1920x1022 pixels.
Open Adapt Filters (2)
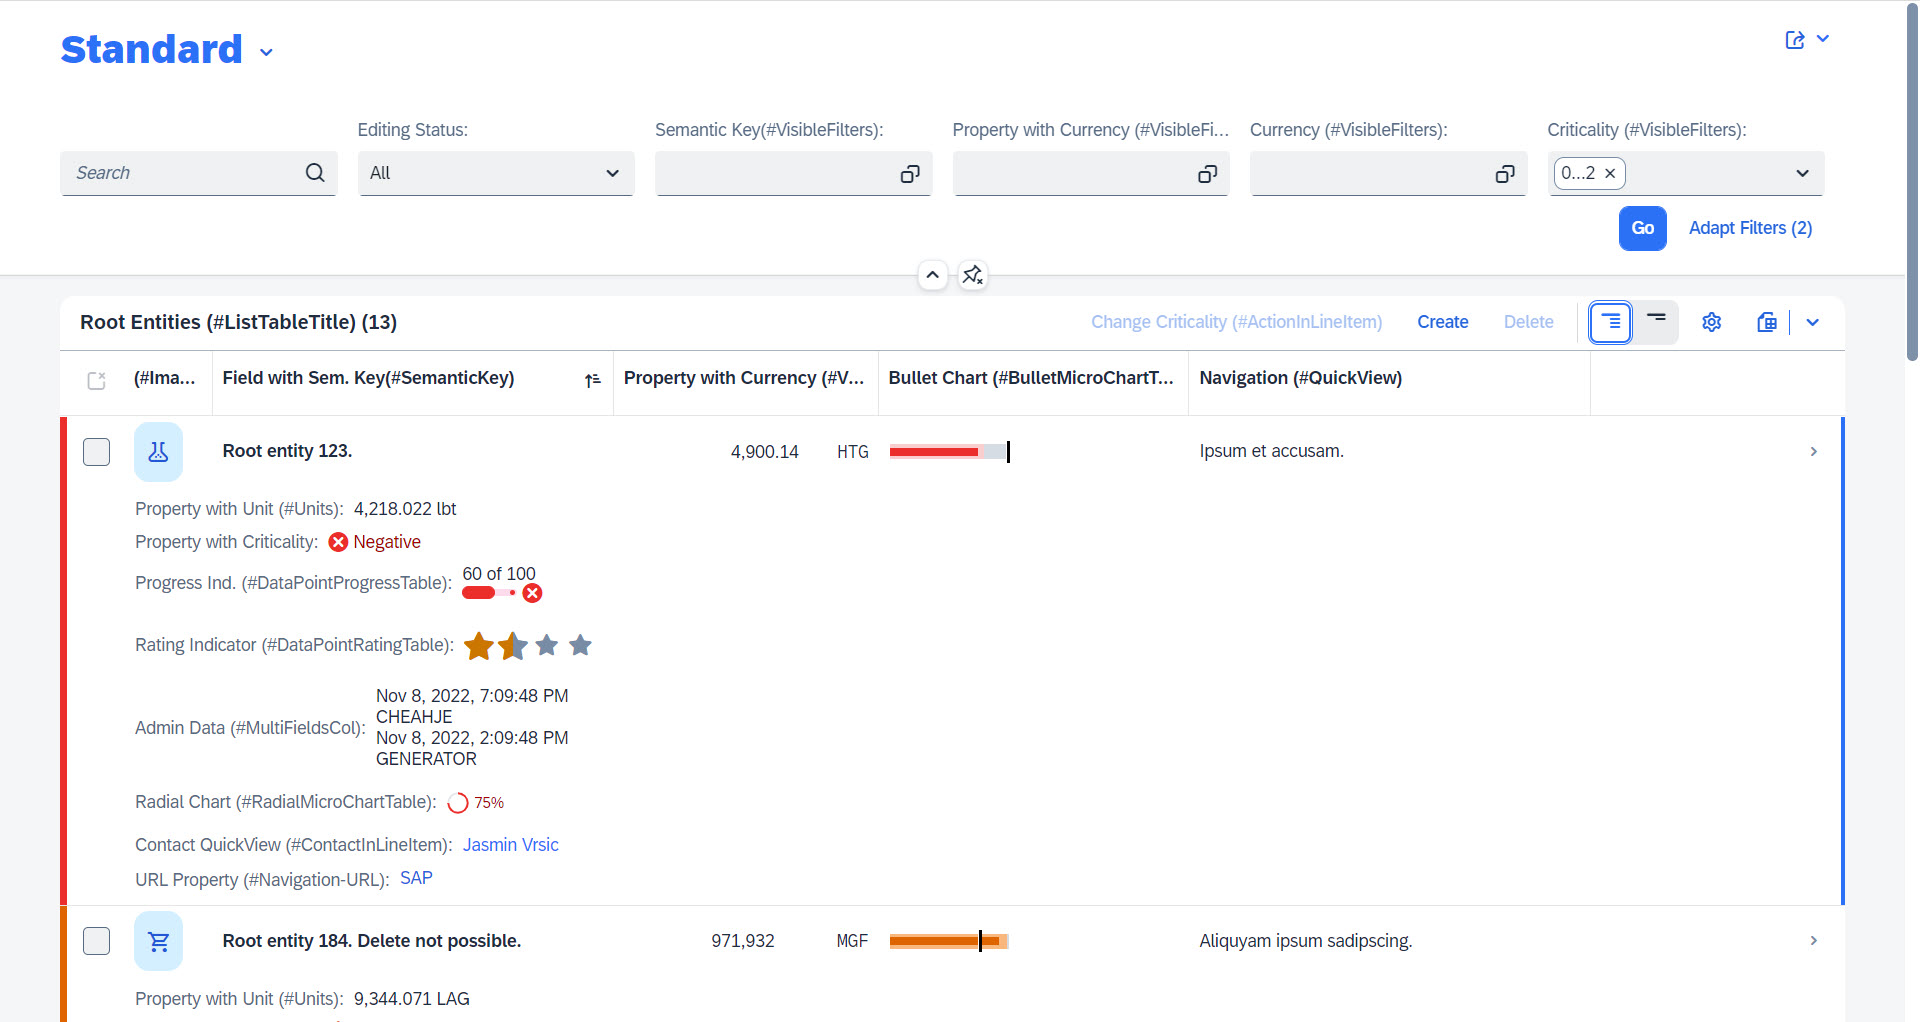pos(1750,228)
